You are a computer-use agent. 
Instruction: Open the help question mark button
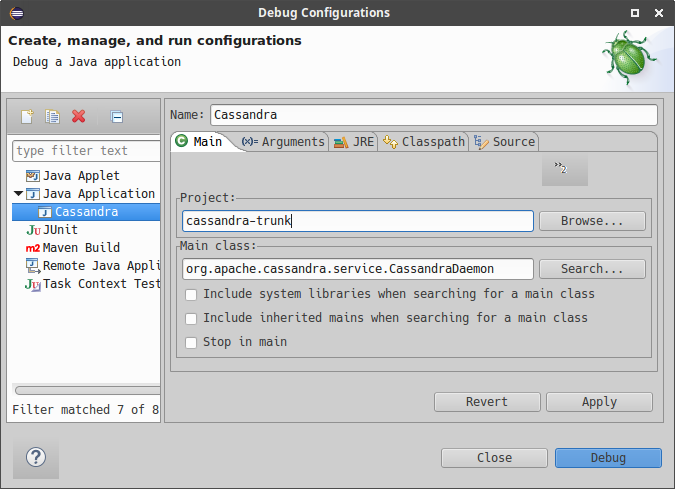36,459
